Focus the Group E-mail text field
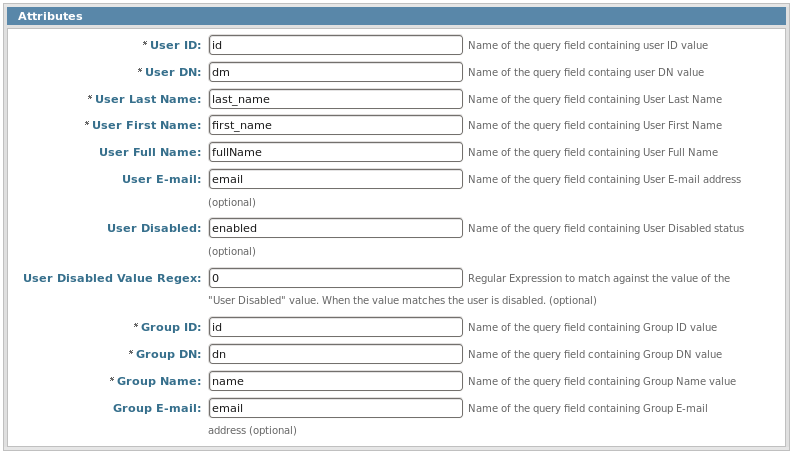The width and height of the screenshot is (793, 454). tap(335, 408)
